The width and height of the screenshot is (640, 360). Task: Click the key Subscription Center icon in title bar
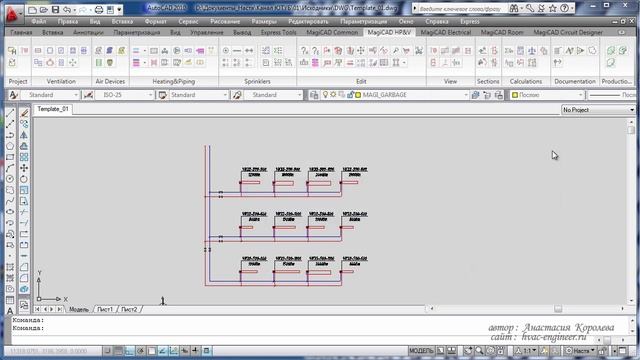[530, 8]
